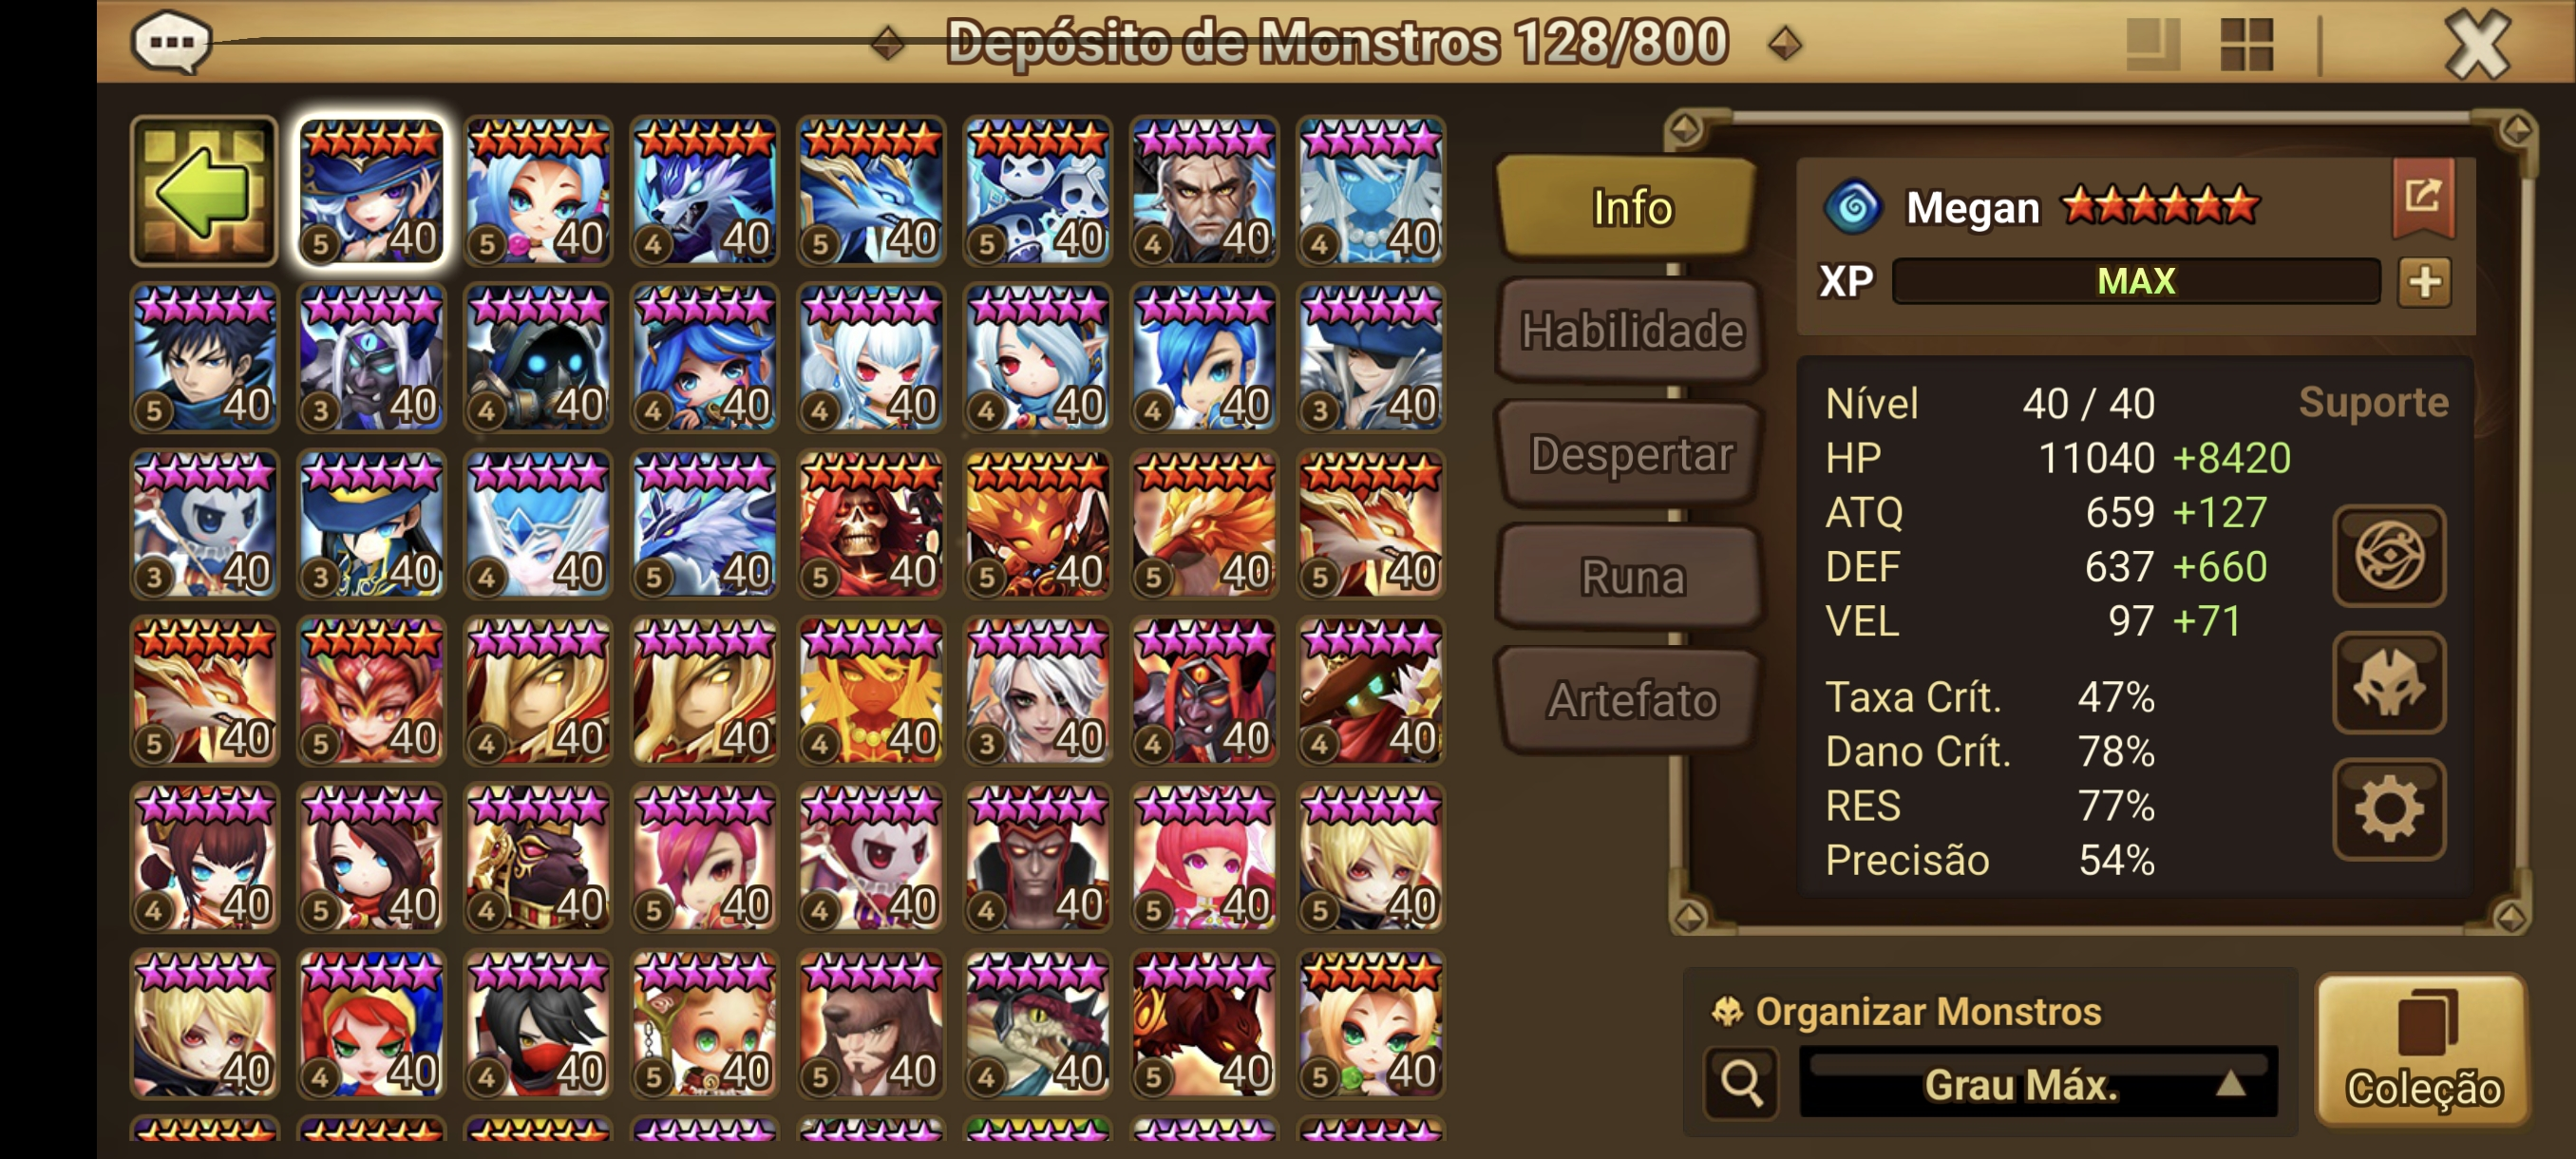Click the sort order triangle arrow

tap(2230, 1084)
